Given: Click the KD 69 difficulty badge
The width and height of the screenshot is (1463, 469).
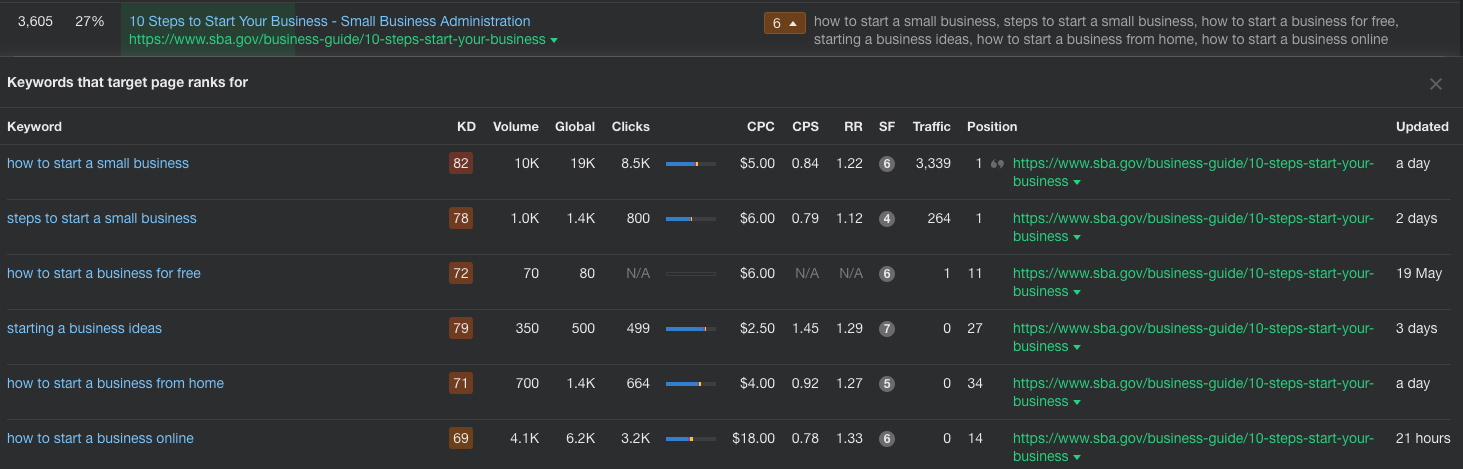Looking at the screenshot, I should pyautogui.click(x=461, y=439).
